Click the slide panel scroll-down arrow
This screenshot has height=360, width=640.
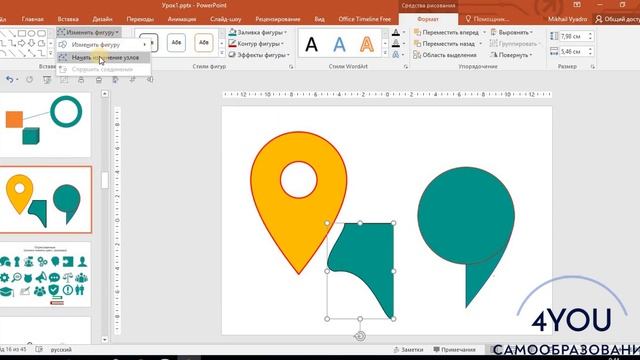pos(104,339)
